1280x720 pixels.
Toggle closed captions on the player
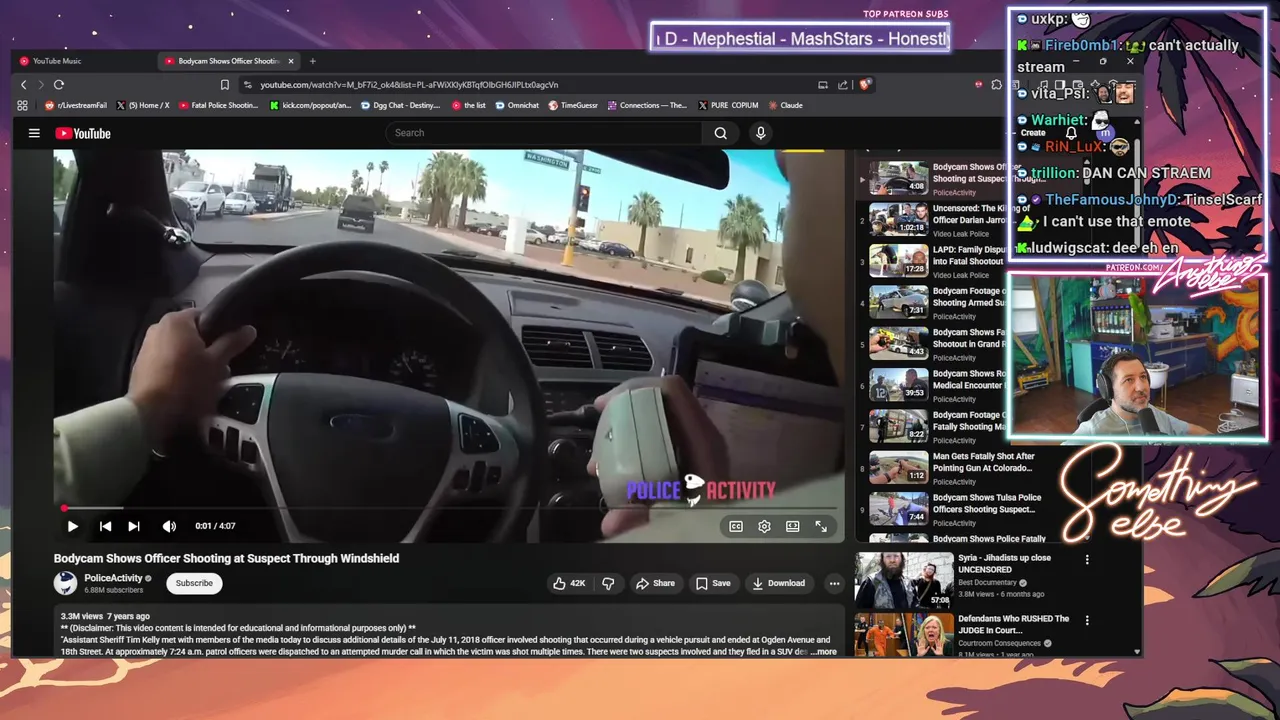tap(736, 526)
